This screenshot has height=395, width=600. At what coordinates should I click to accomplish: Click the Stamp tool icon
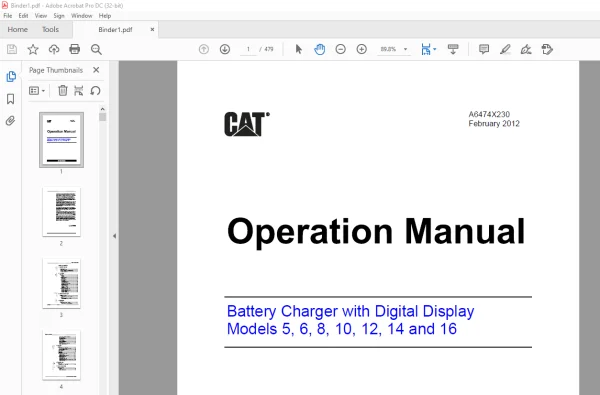547,49
